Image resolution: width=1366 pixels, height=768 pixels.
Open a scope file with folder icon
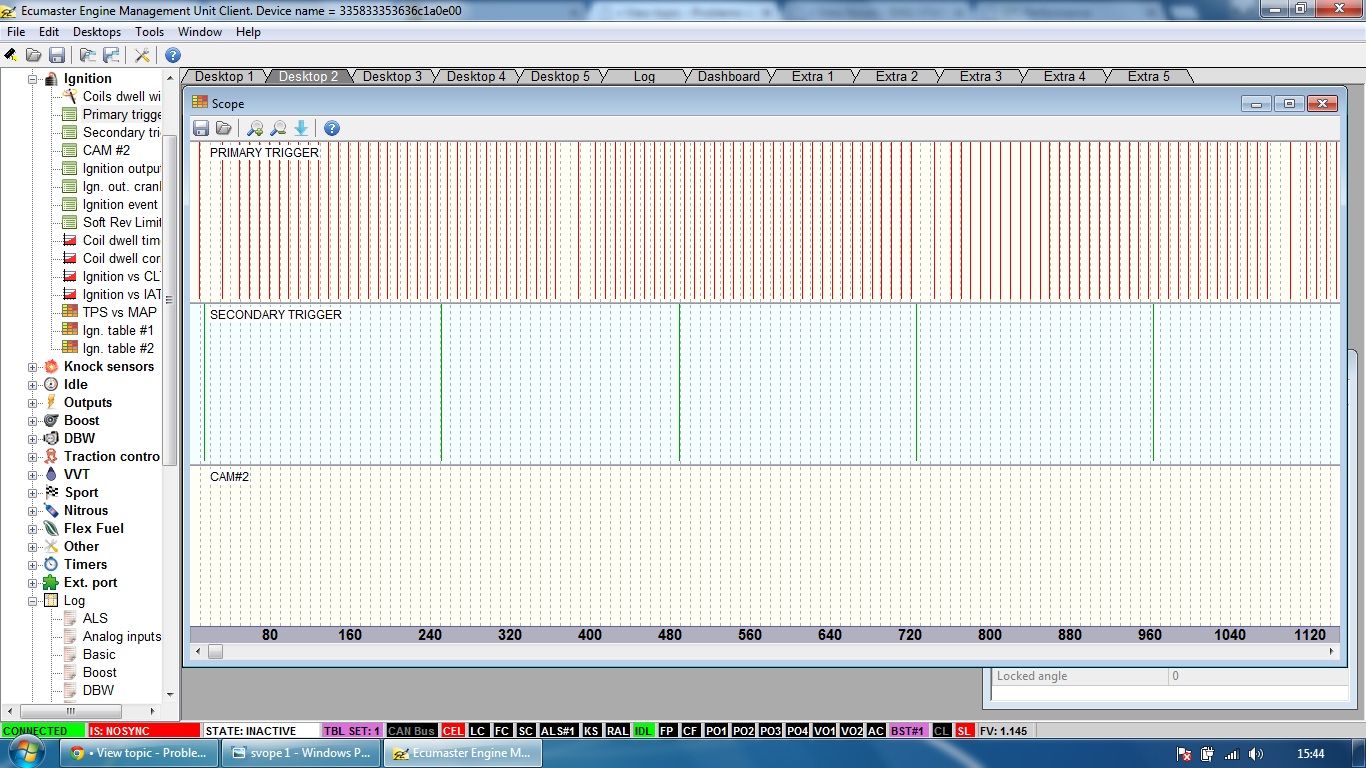224,128
